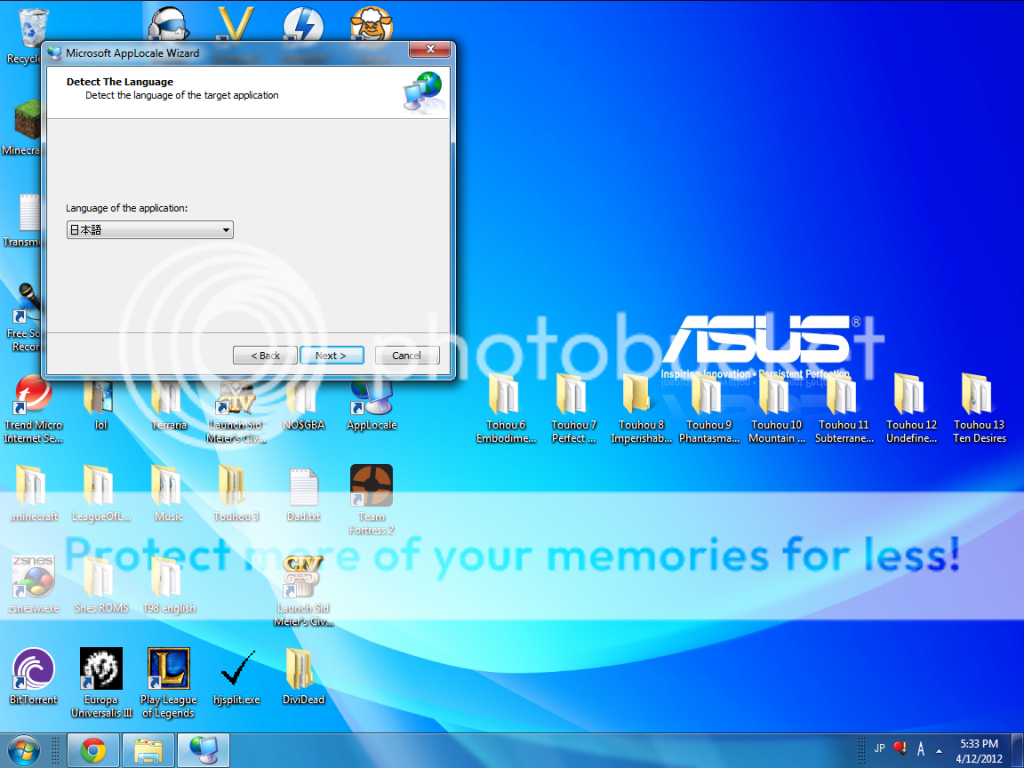Click the taskbar clock showing 5:33 PM
The width and height of the screenshot is (1024, 768).
point(978,750)
